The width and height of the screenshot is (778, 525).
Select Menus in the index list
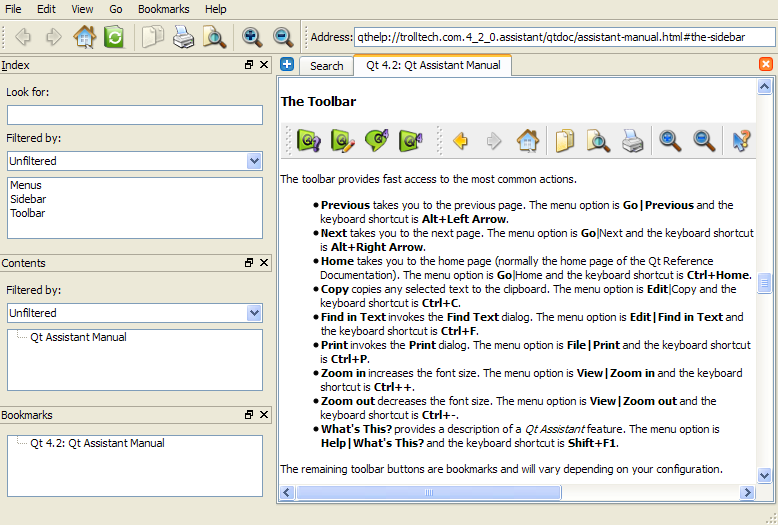coord(26,185)
